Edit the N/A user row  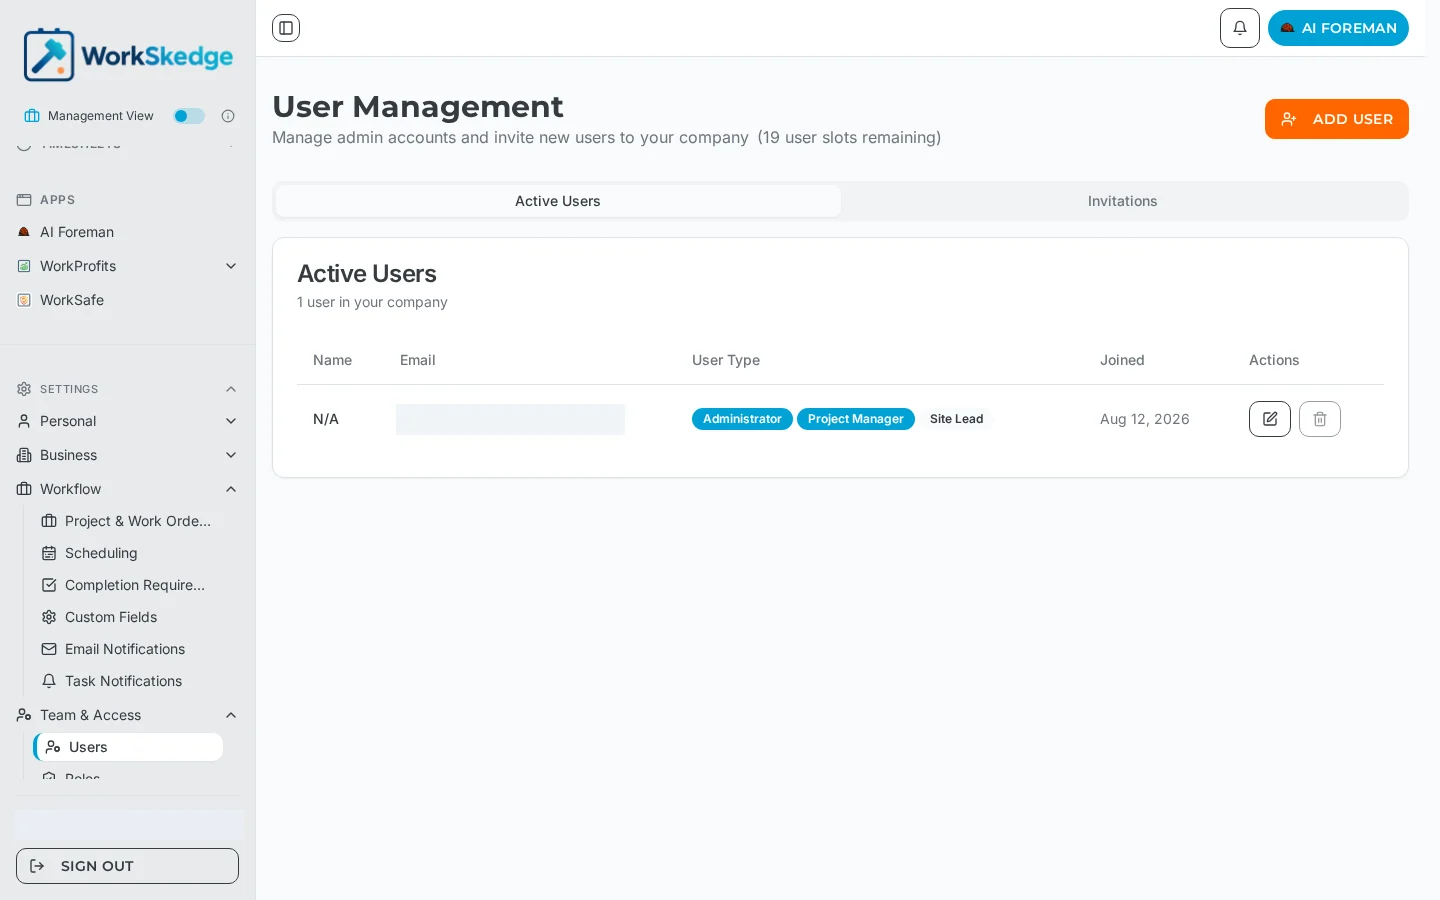(1270, 419)
